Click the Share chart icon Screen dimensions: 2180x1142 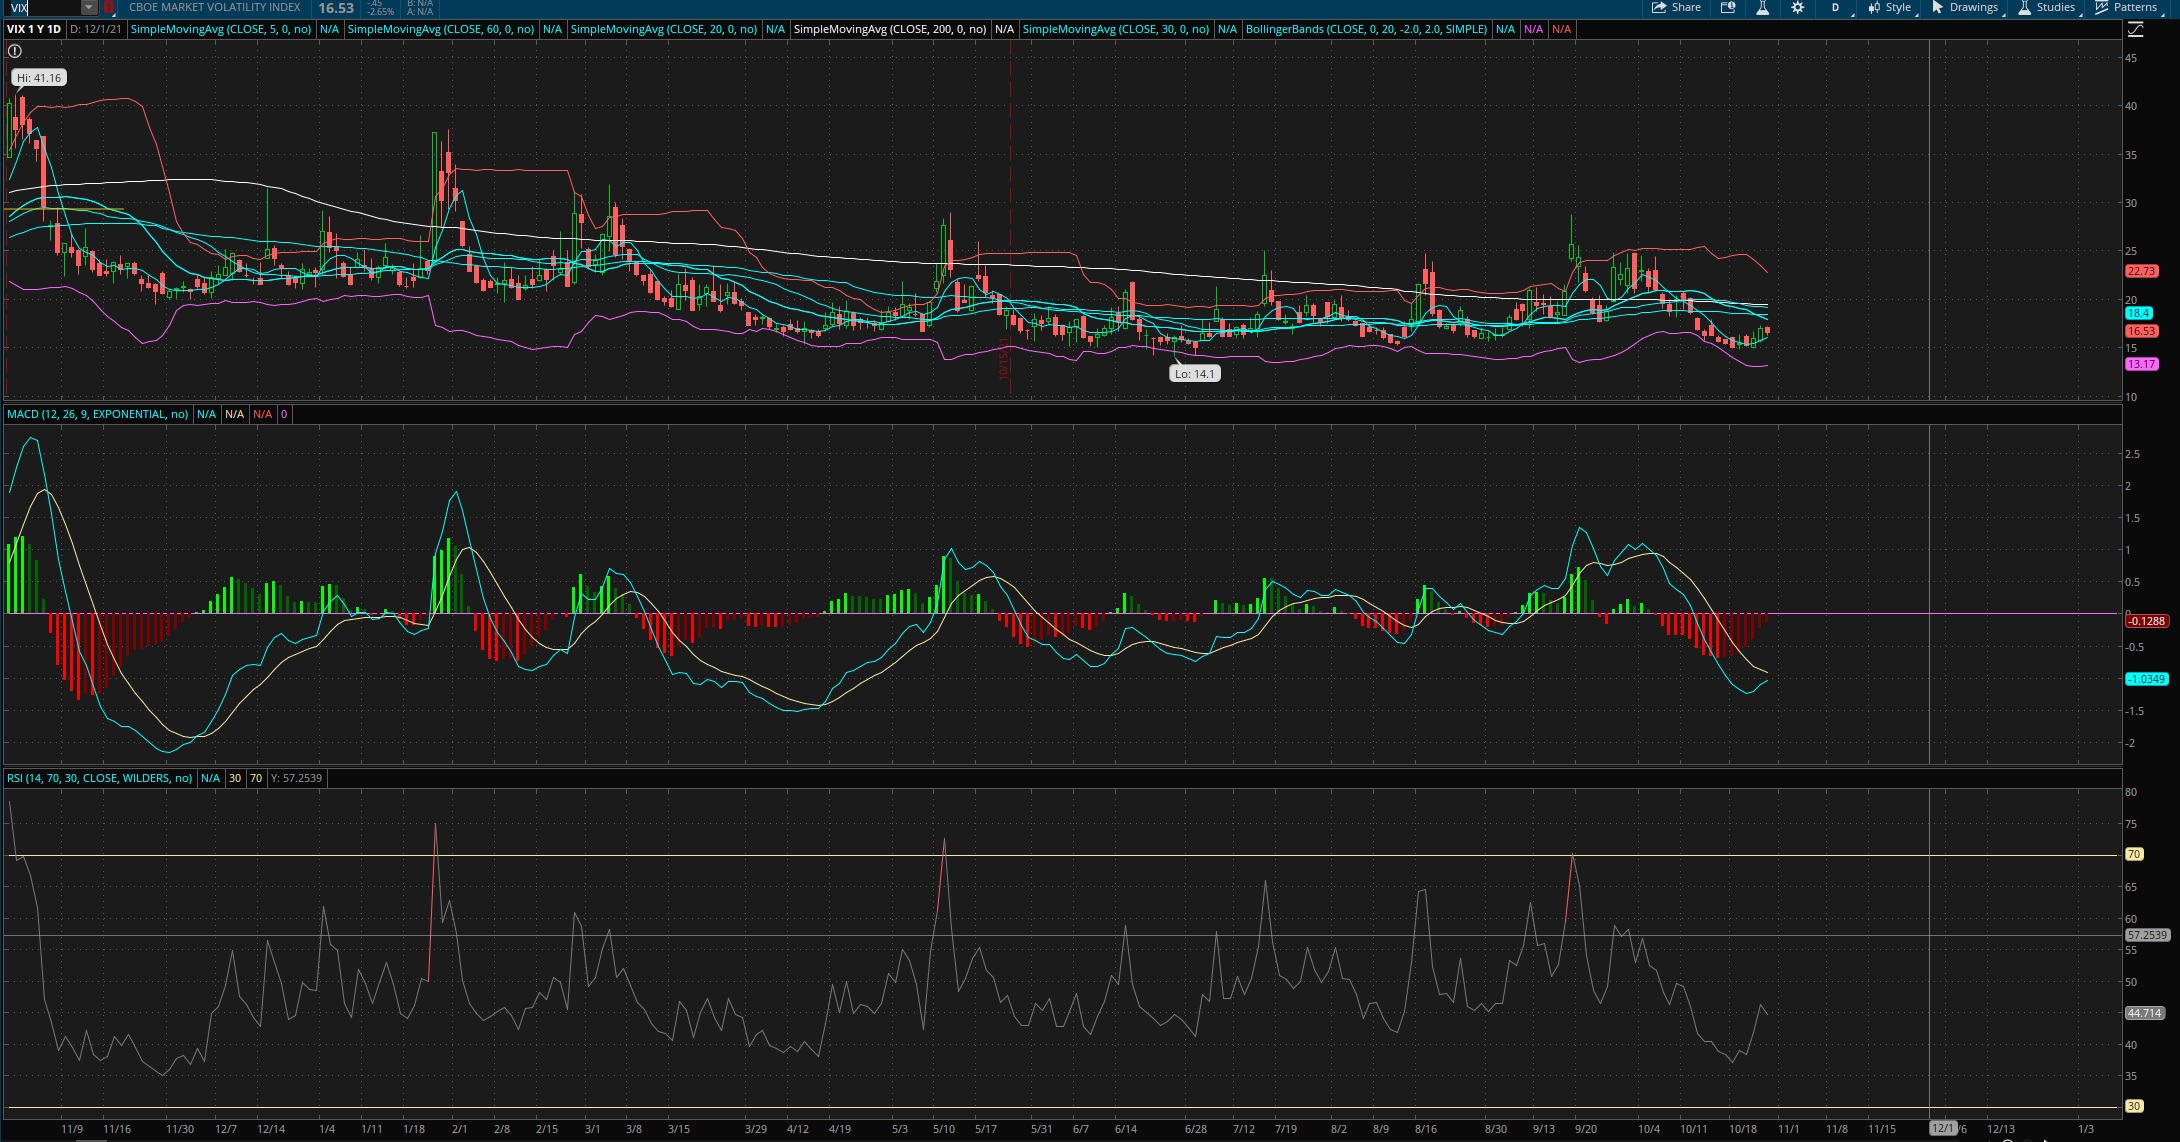[x=1677, y=8]
